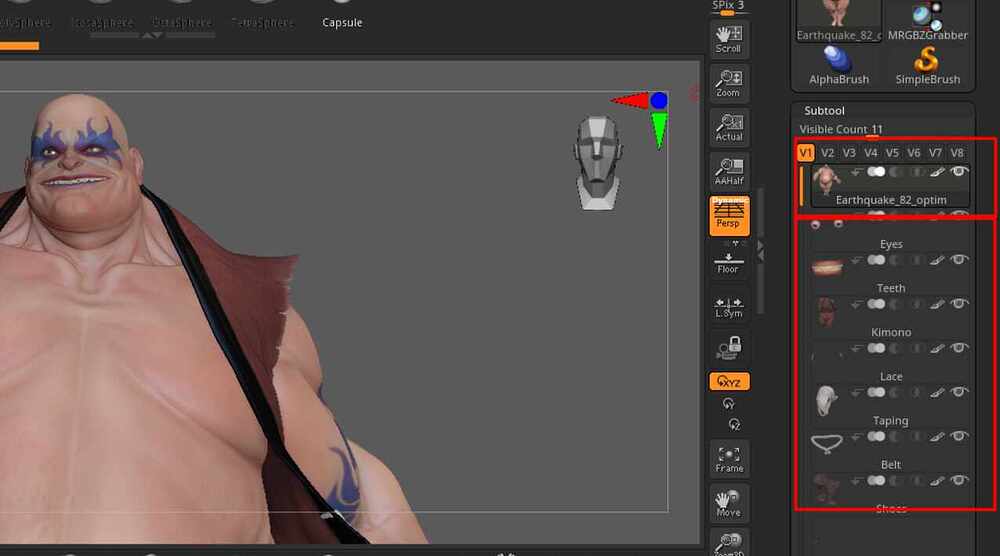Switch to the V7 visibility set
This screenshot has height=556, width=1000.
[x=936, y=153]
